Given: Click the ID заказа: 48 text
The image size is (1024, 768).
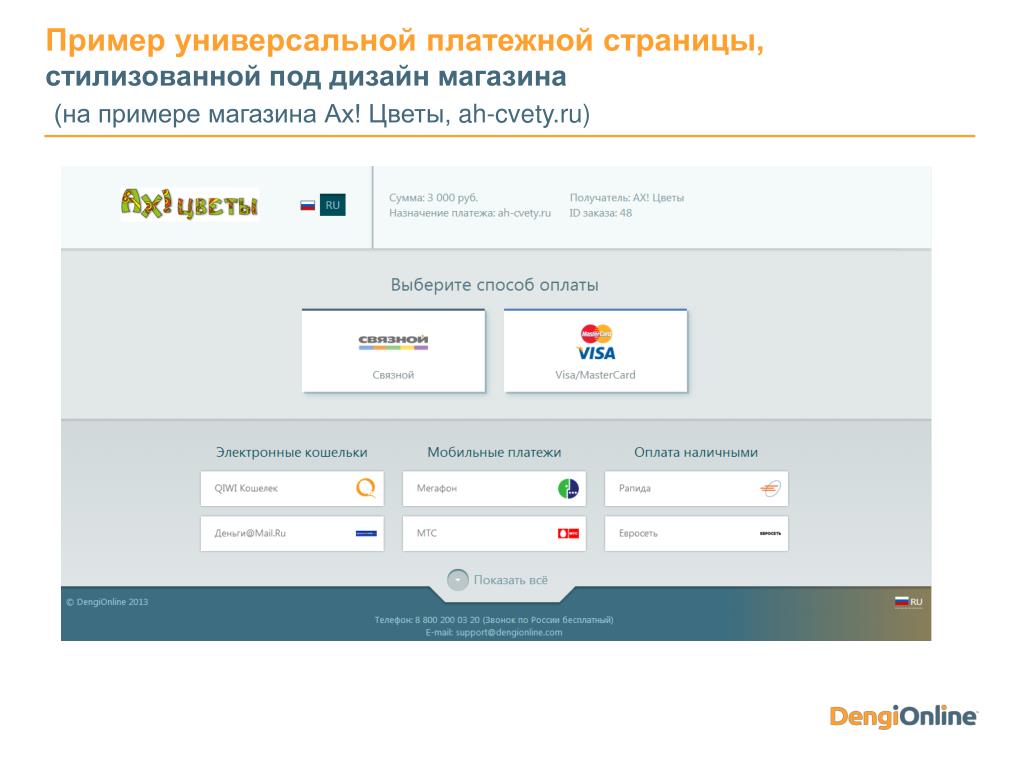Looking at the screenshot, I should [601, 213].
